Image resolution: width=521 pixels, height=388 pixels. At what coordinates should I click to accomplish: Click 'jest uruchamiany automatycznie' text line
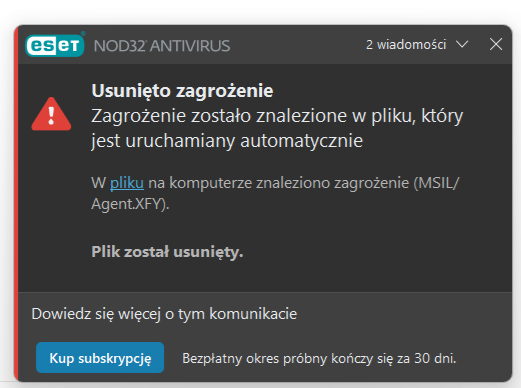point(227,141)
